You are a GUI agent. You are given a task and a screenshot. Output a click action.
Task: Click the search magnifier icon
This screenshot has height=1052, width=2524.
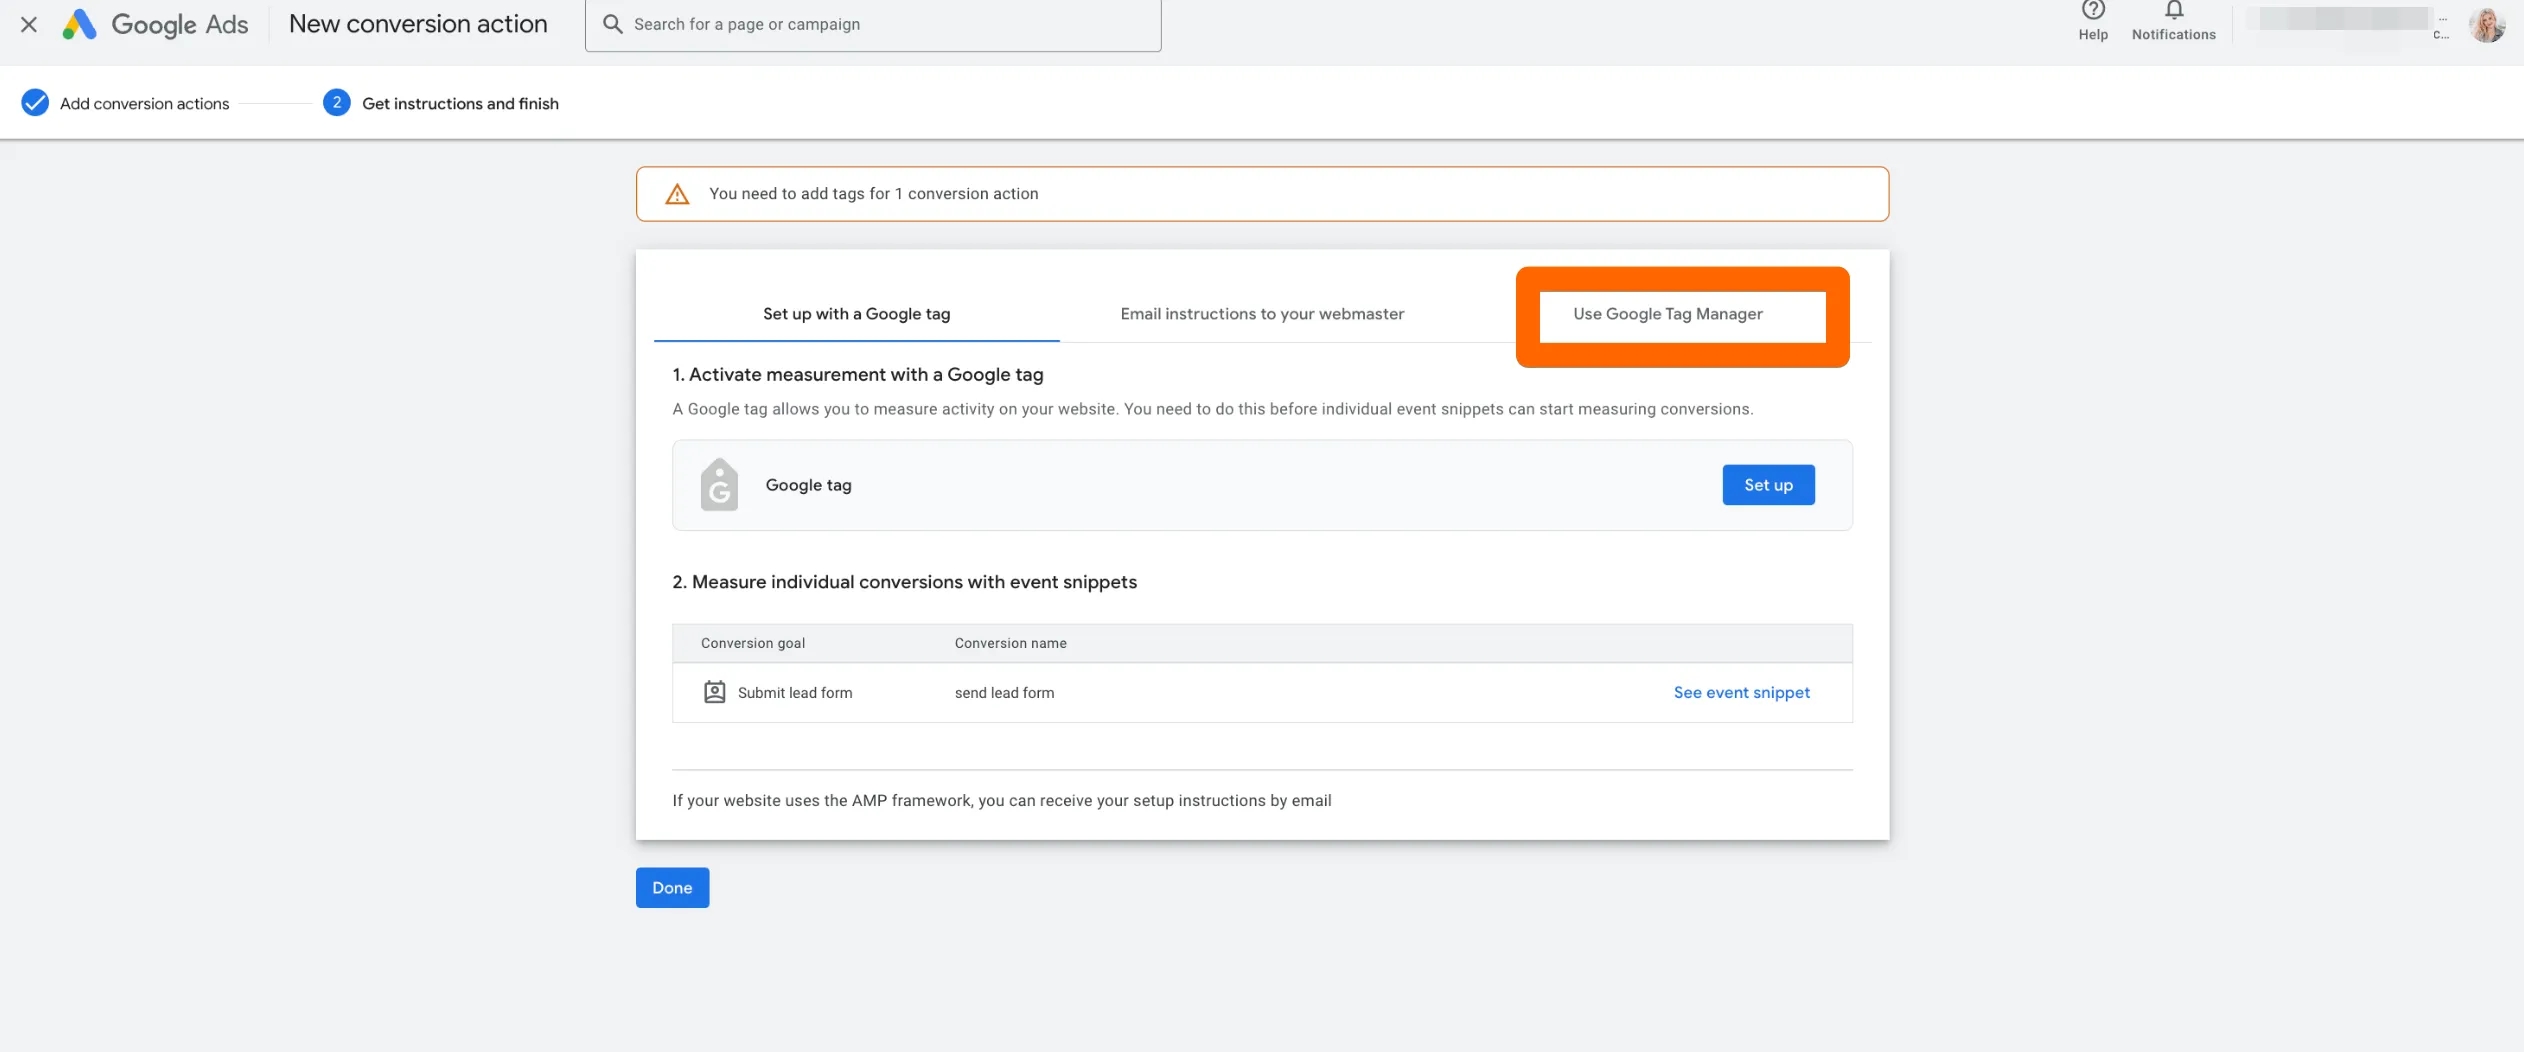(613, 24)
